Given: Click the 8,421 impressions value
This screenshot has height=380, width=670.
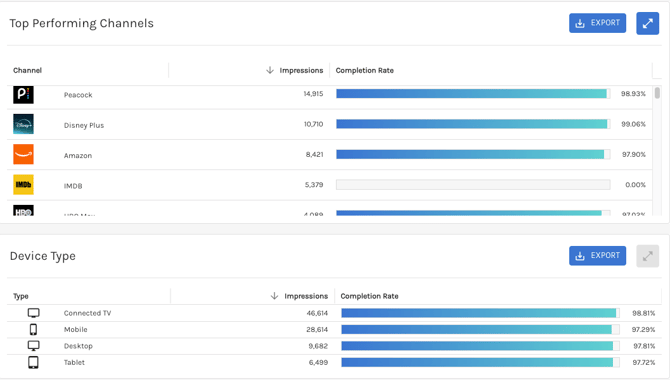Looking at the screenshot, I should point(314,154).
